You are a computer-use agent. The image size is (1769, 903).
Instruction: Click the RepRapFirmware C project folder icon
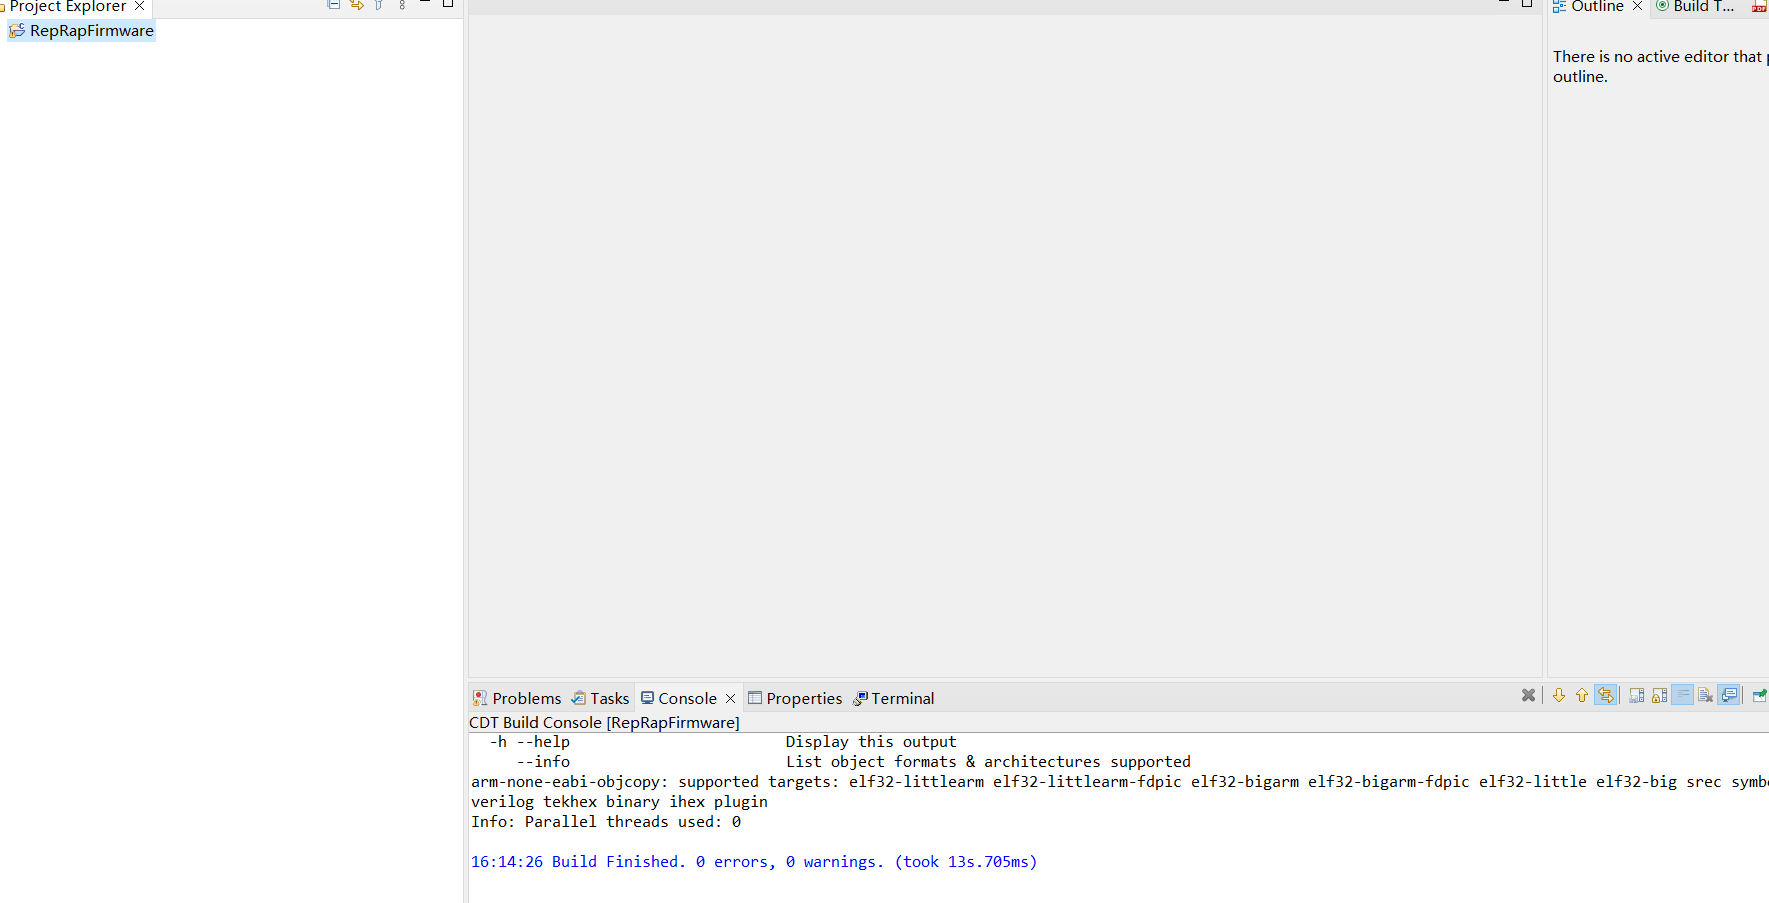(17, 31)
